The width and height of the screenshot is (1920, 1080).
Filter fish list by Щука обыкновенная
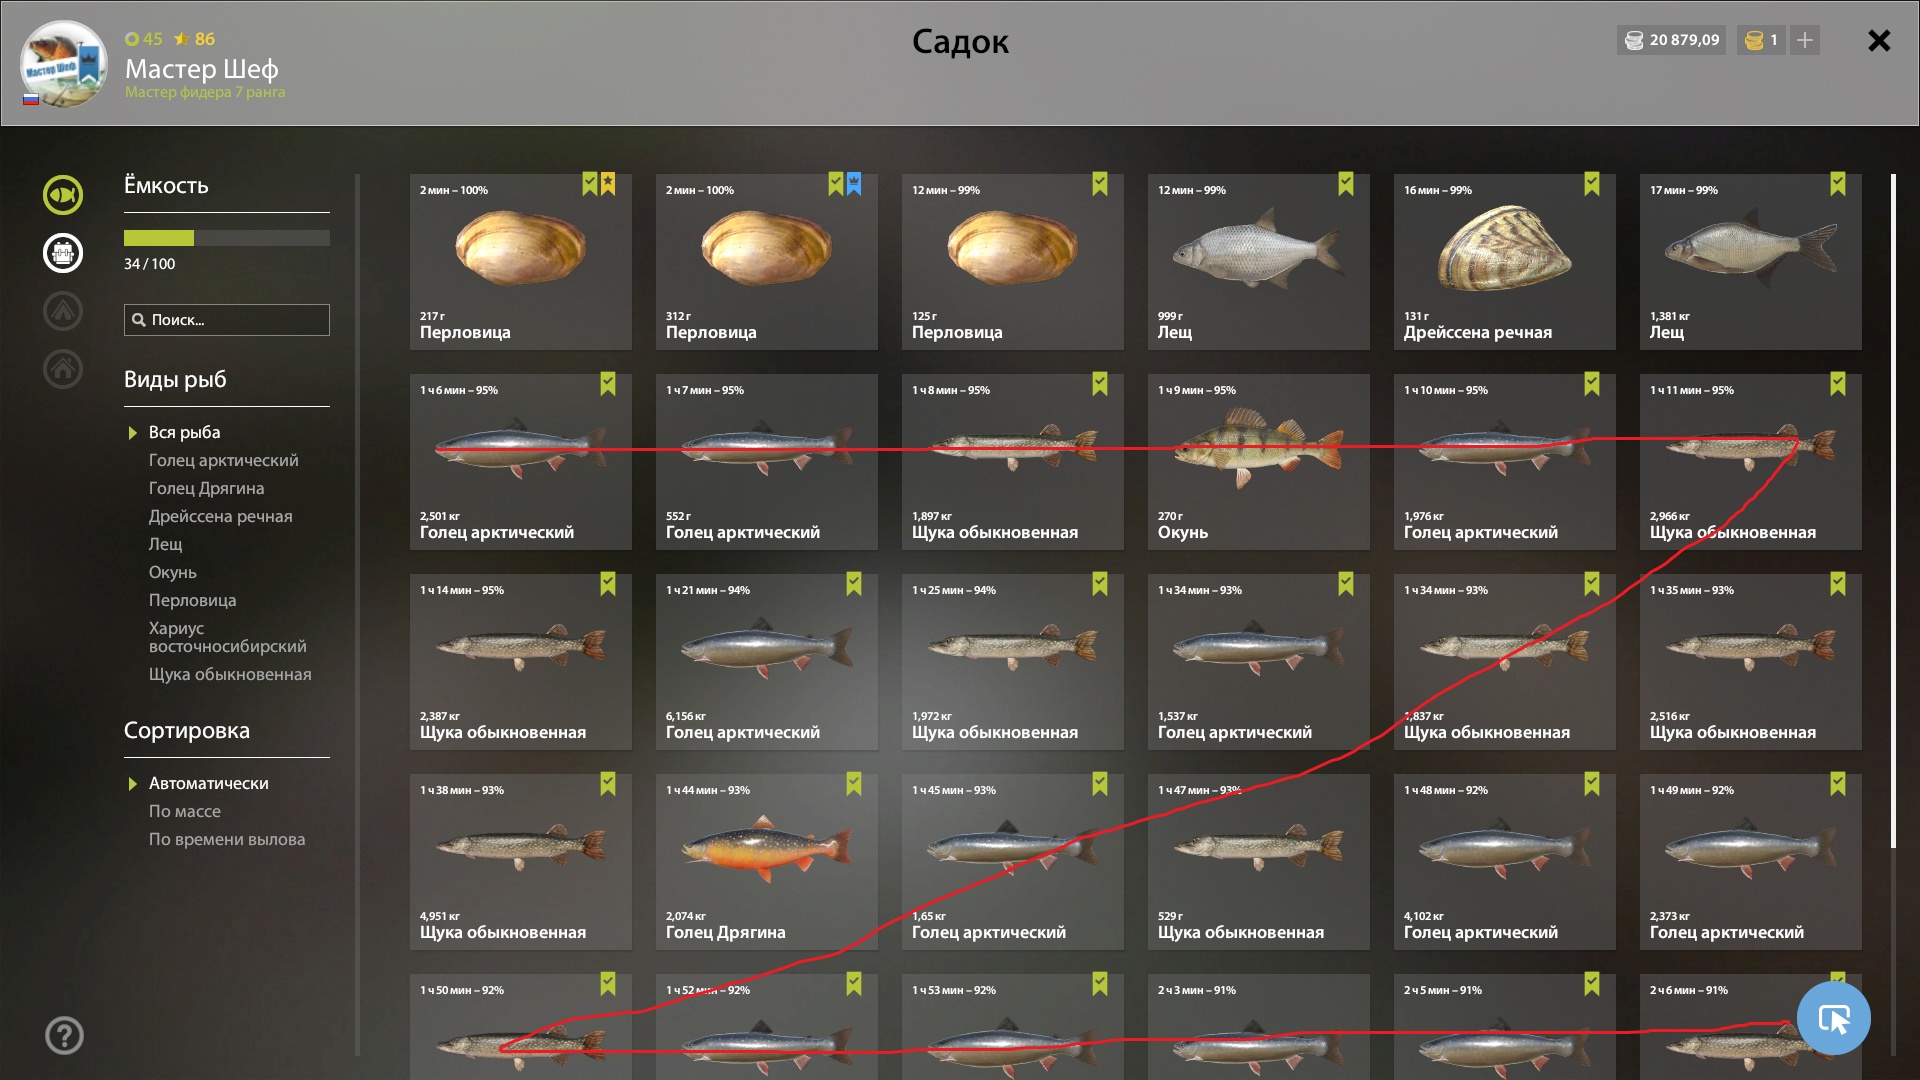230,674
